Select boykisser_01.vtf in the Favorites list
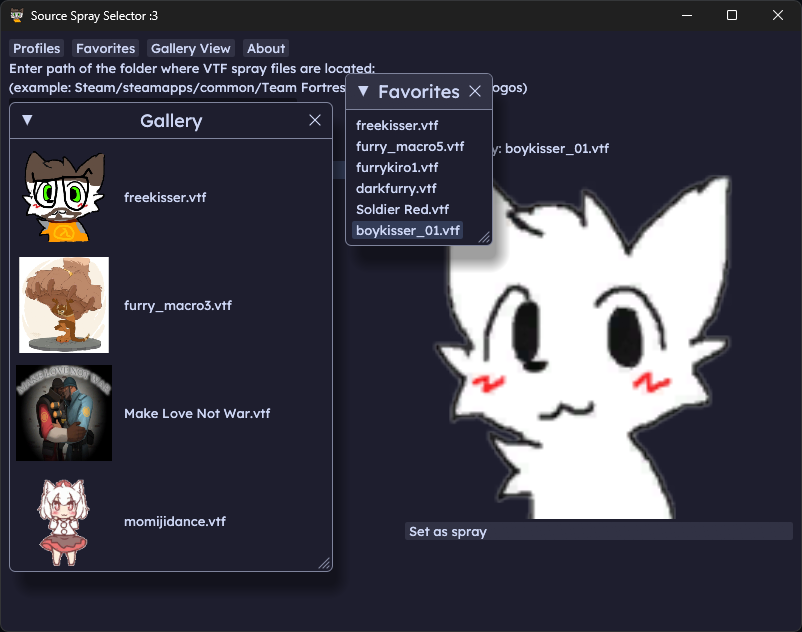This screenshot has width=802, height=632. [x=408, y=230]
